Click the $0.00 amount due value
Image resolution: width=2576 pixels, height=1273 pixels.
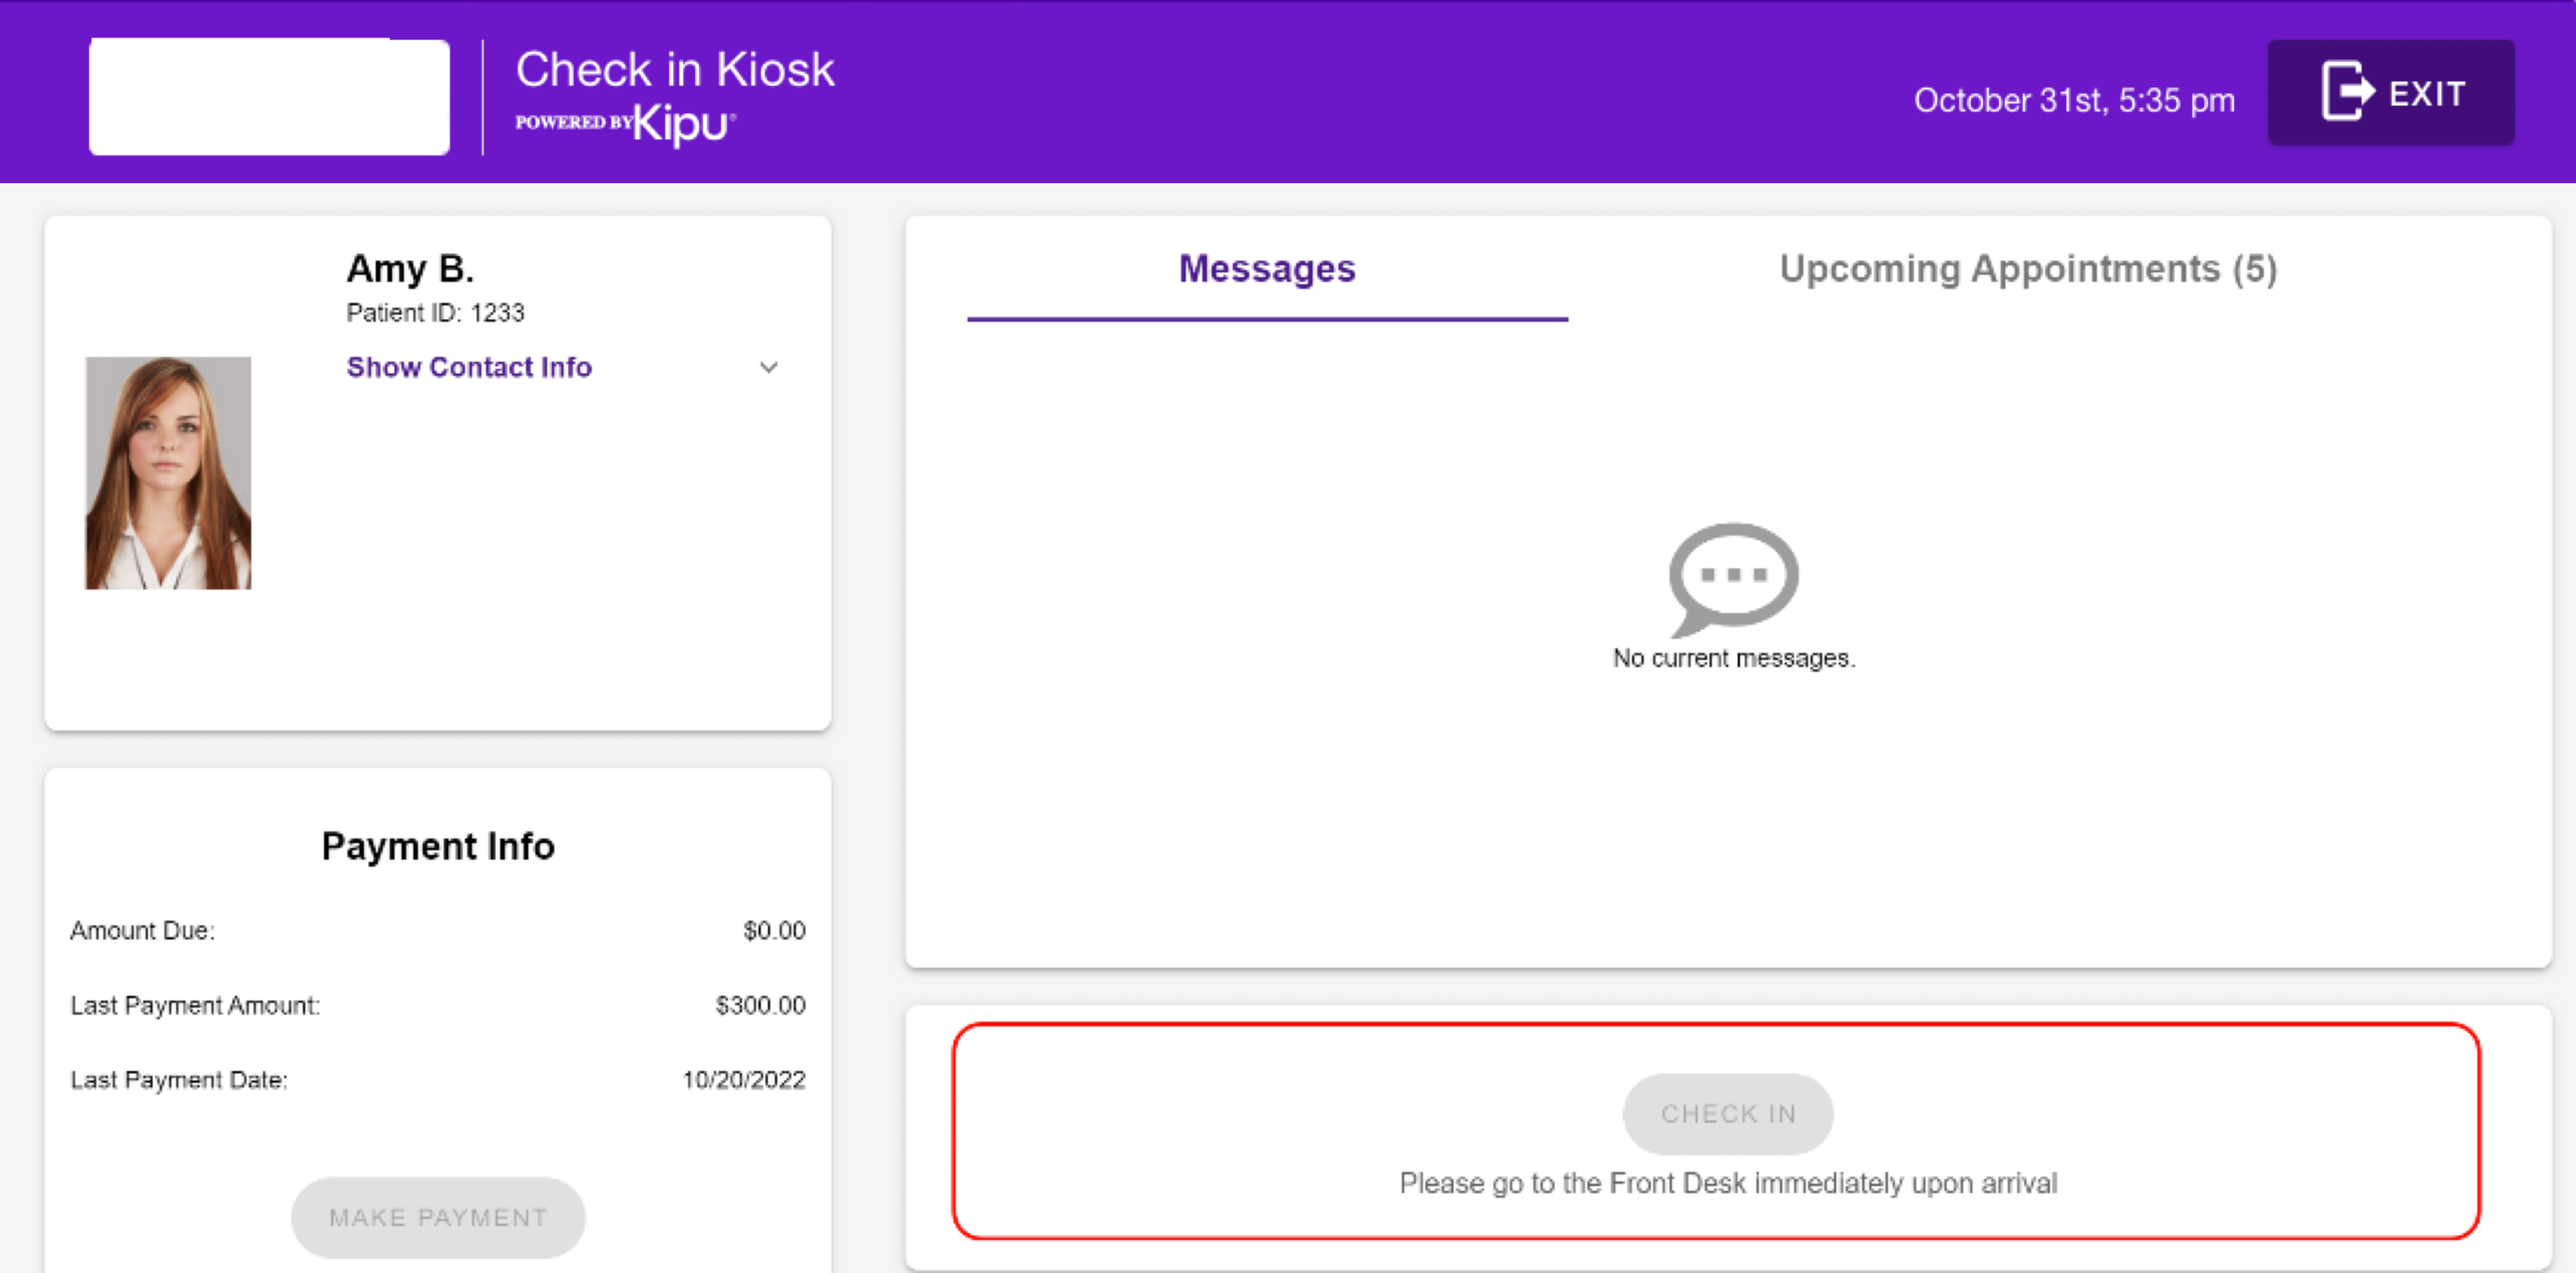pos(774,930)
